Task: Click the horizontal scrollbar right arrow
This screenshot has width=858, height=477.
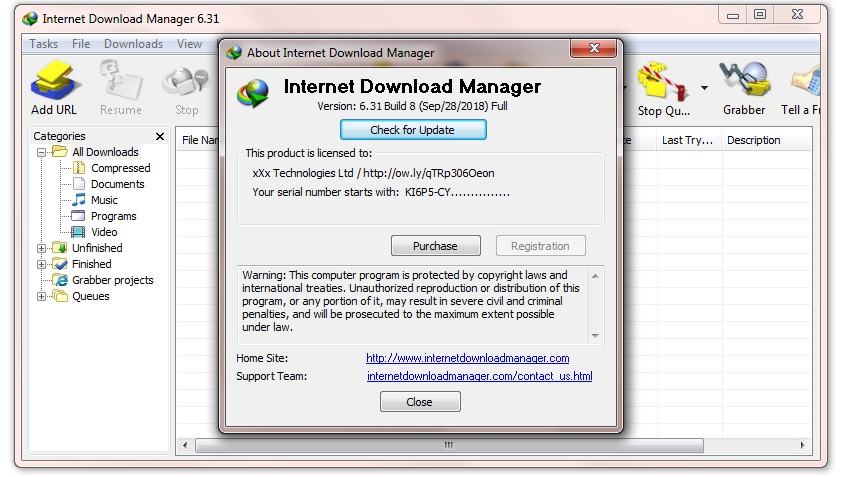Action: [802, 445]
